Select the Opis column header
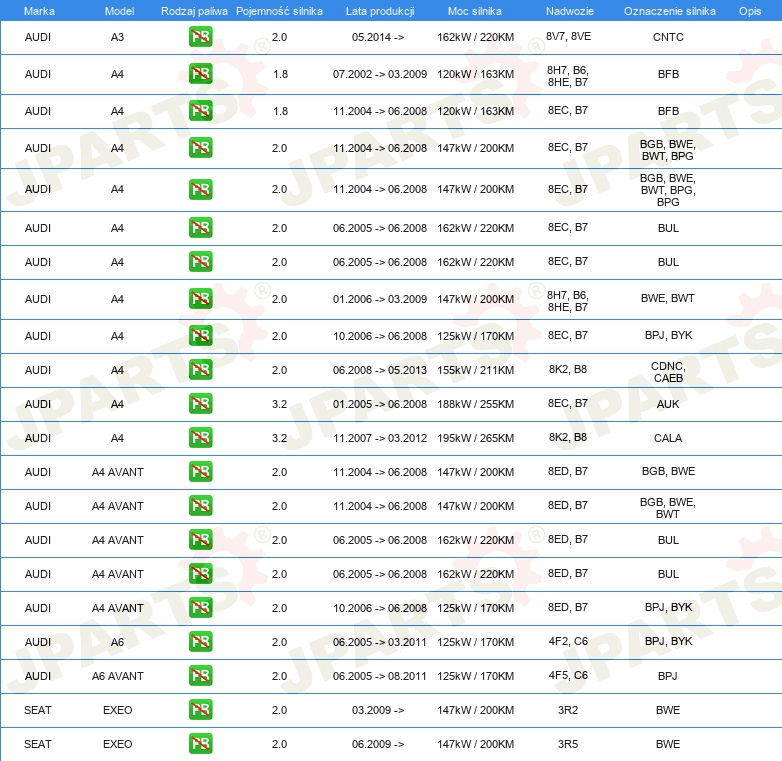This screenshot has height=761, width=782. point(750,11)
